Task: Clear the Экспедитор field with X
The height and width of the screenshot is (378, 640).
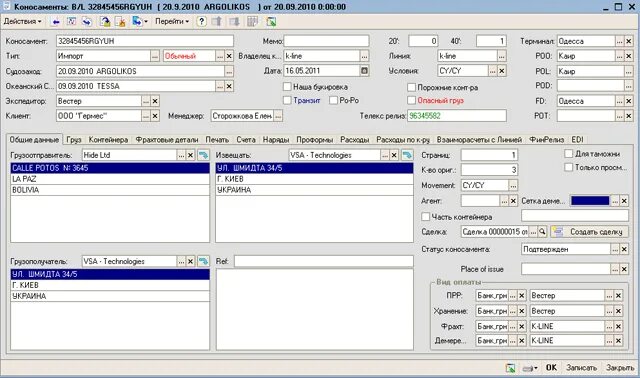Action: tap(155, 101)
